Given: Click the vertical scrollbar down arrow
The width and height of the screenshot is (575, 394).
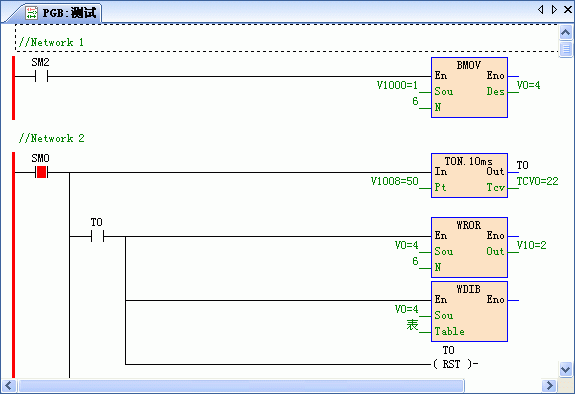Looking at the screenshot, I should [565, 369].
